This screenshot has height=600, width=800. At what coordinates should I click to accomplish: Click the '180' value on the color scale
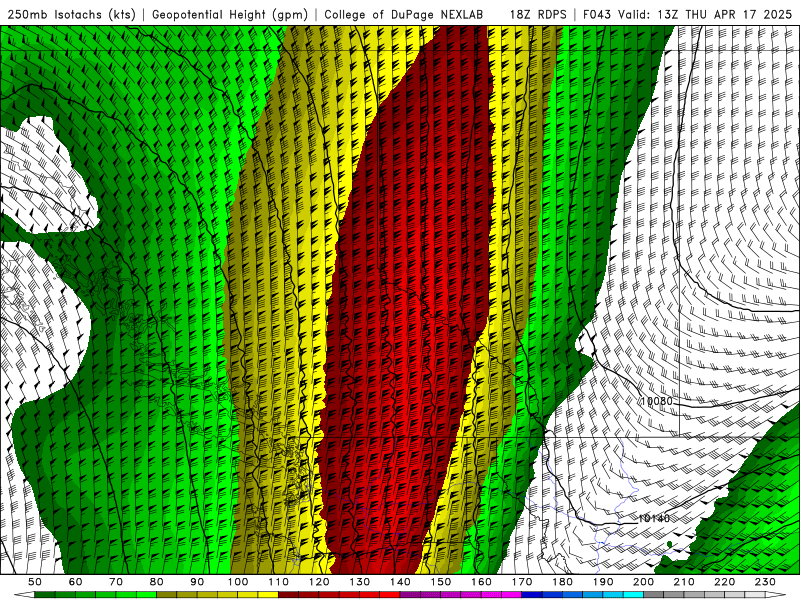coord(562,582)
